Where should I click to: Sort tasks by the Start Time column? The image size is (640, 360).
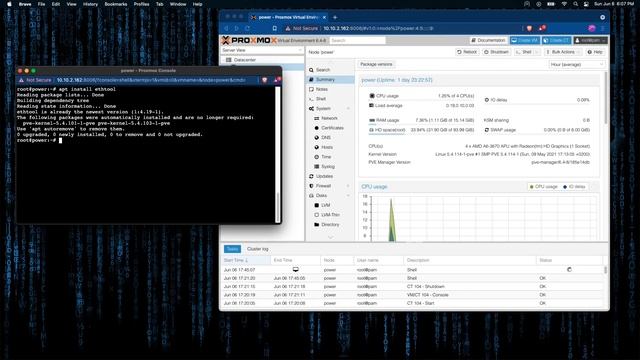pos(246,260)
